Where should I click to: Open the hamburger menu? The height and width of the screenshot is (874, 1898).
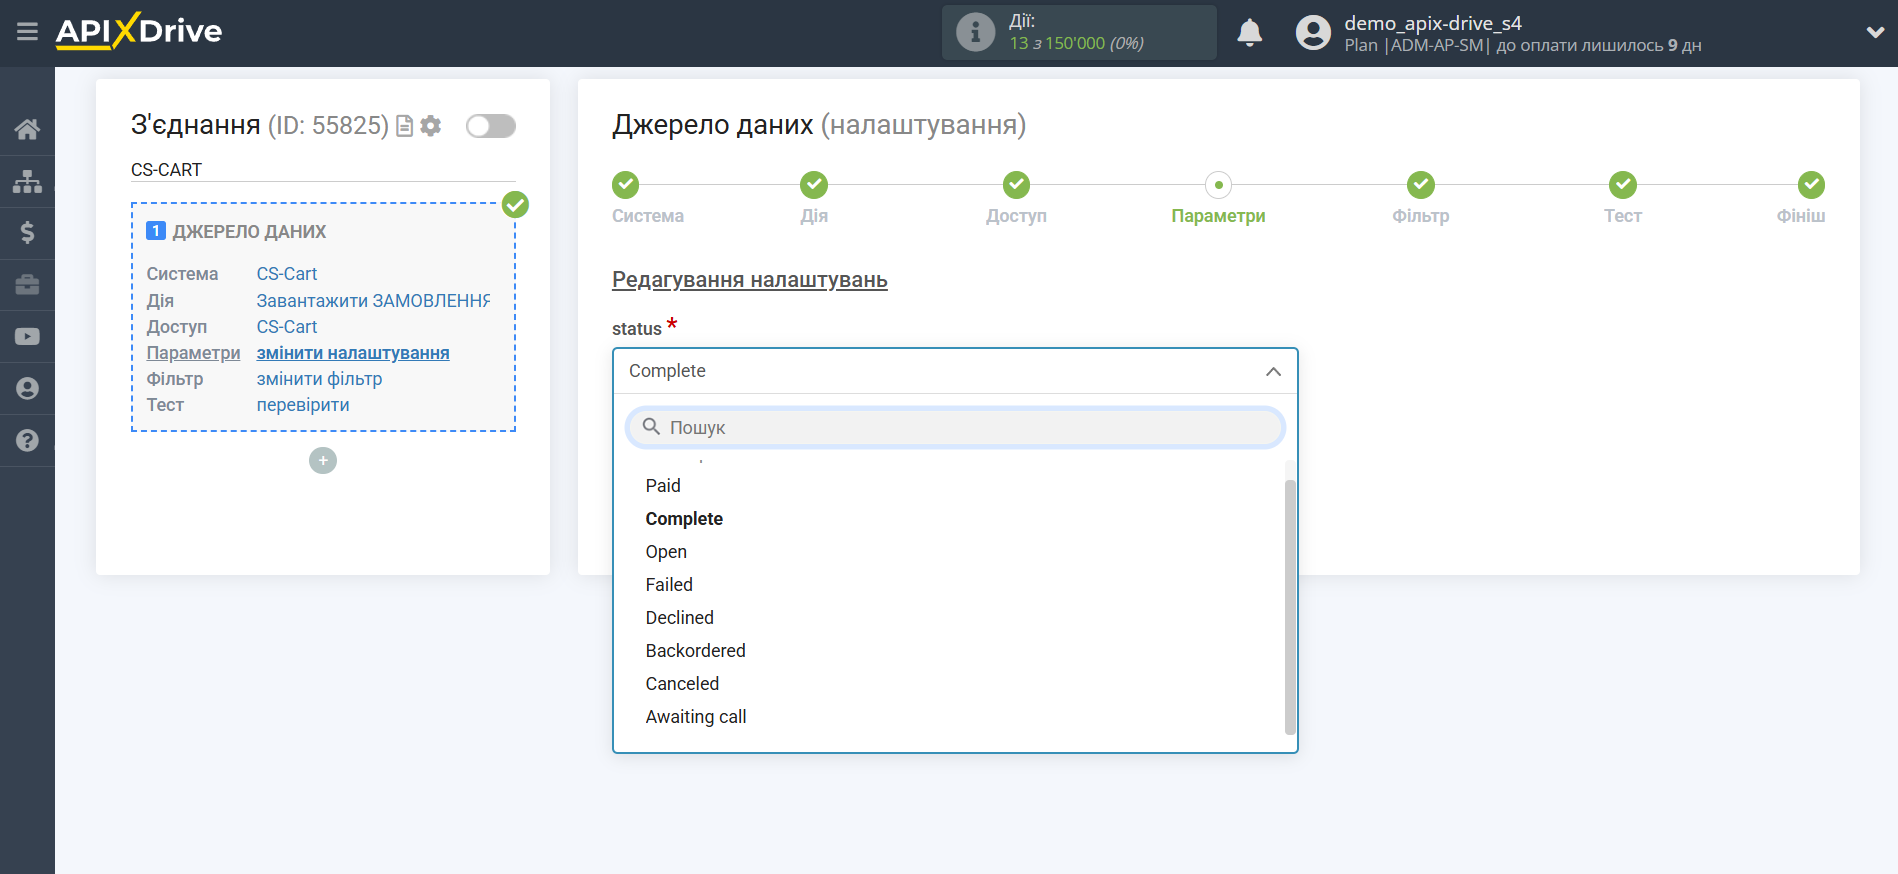coord(27,32)
